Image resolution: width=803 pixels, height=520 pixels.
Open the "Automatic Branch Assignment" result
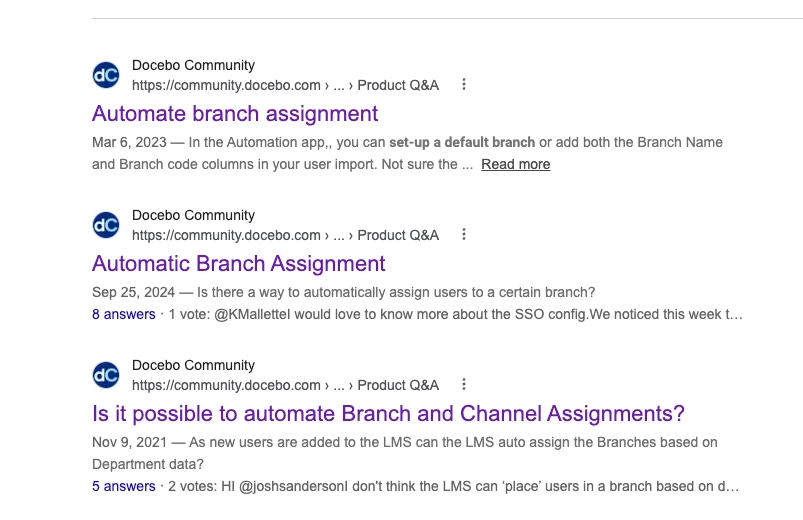coord(239,264)
